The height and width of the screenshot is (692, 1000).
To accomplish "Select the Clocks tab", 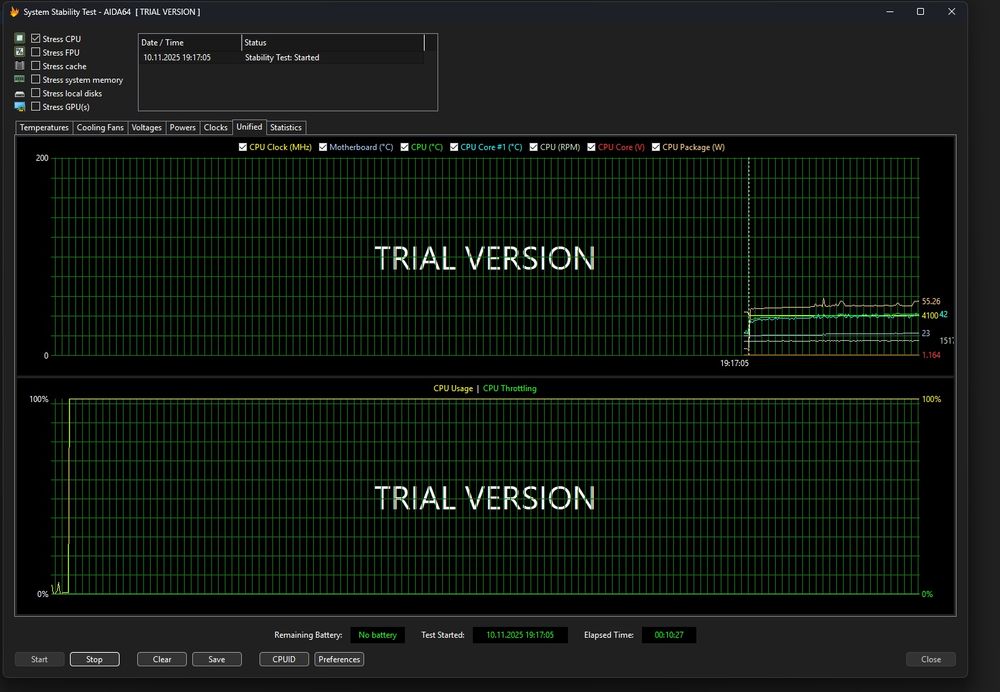I will [x=216, y=128].
